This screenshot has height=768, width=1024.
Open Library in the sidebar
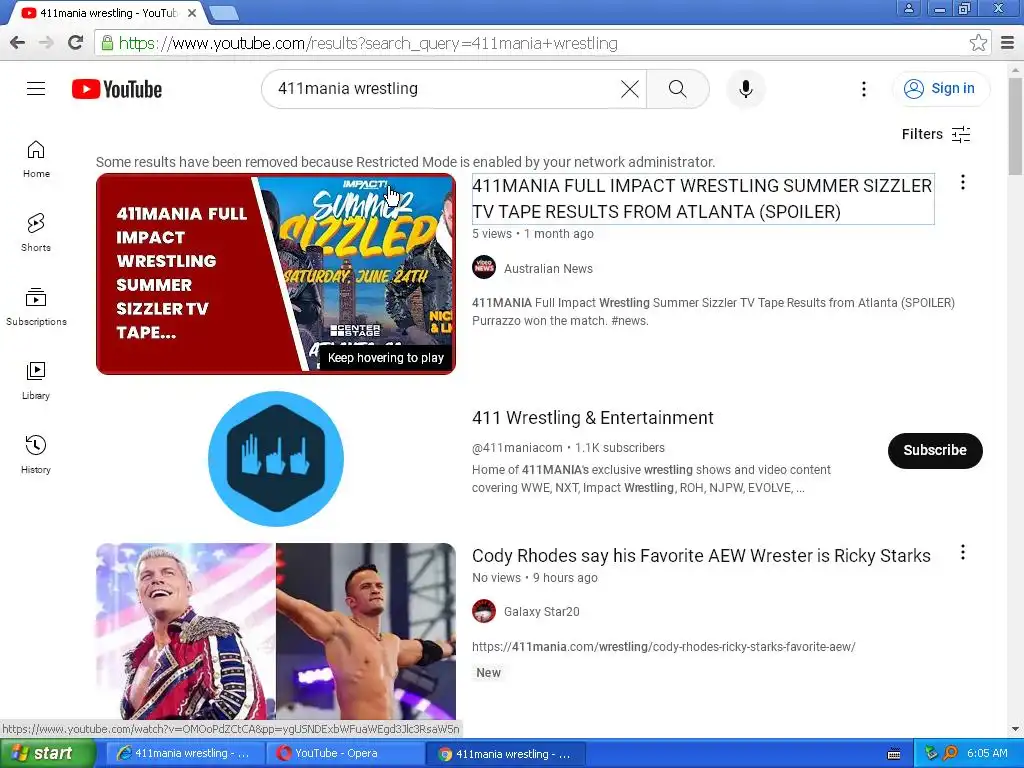pyautogui.click(x=36, y=381)
